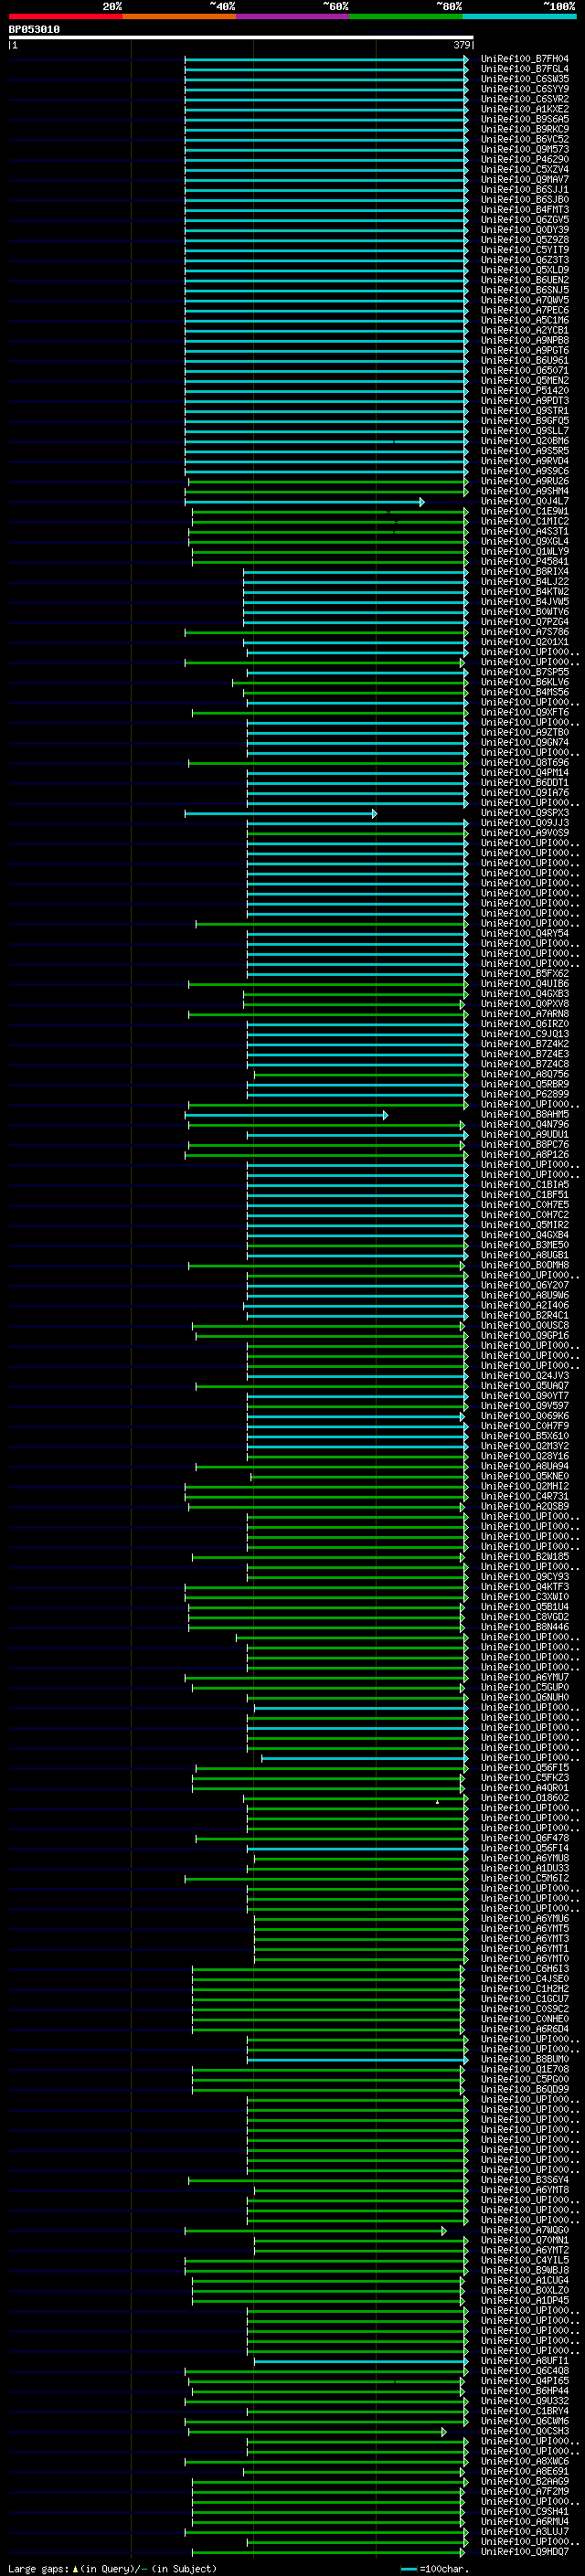Viewport: 585px width, 2576px height.
Task: Select the UniRef100_C1H2H2 label
Action: (x=525, y=1989)
